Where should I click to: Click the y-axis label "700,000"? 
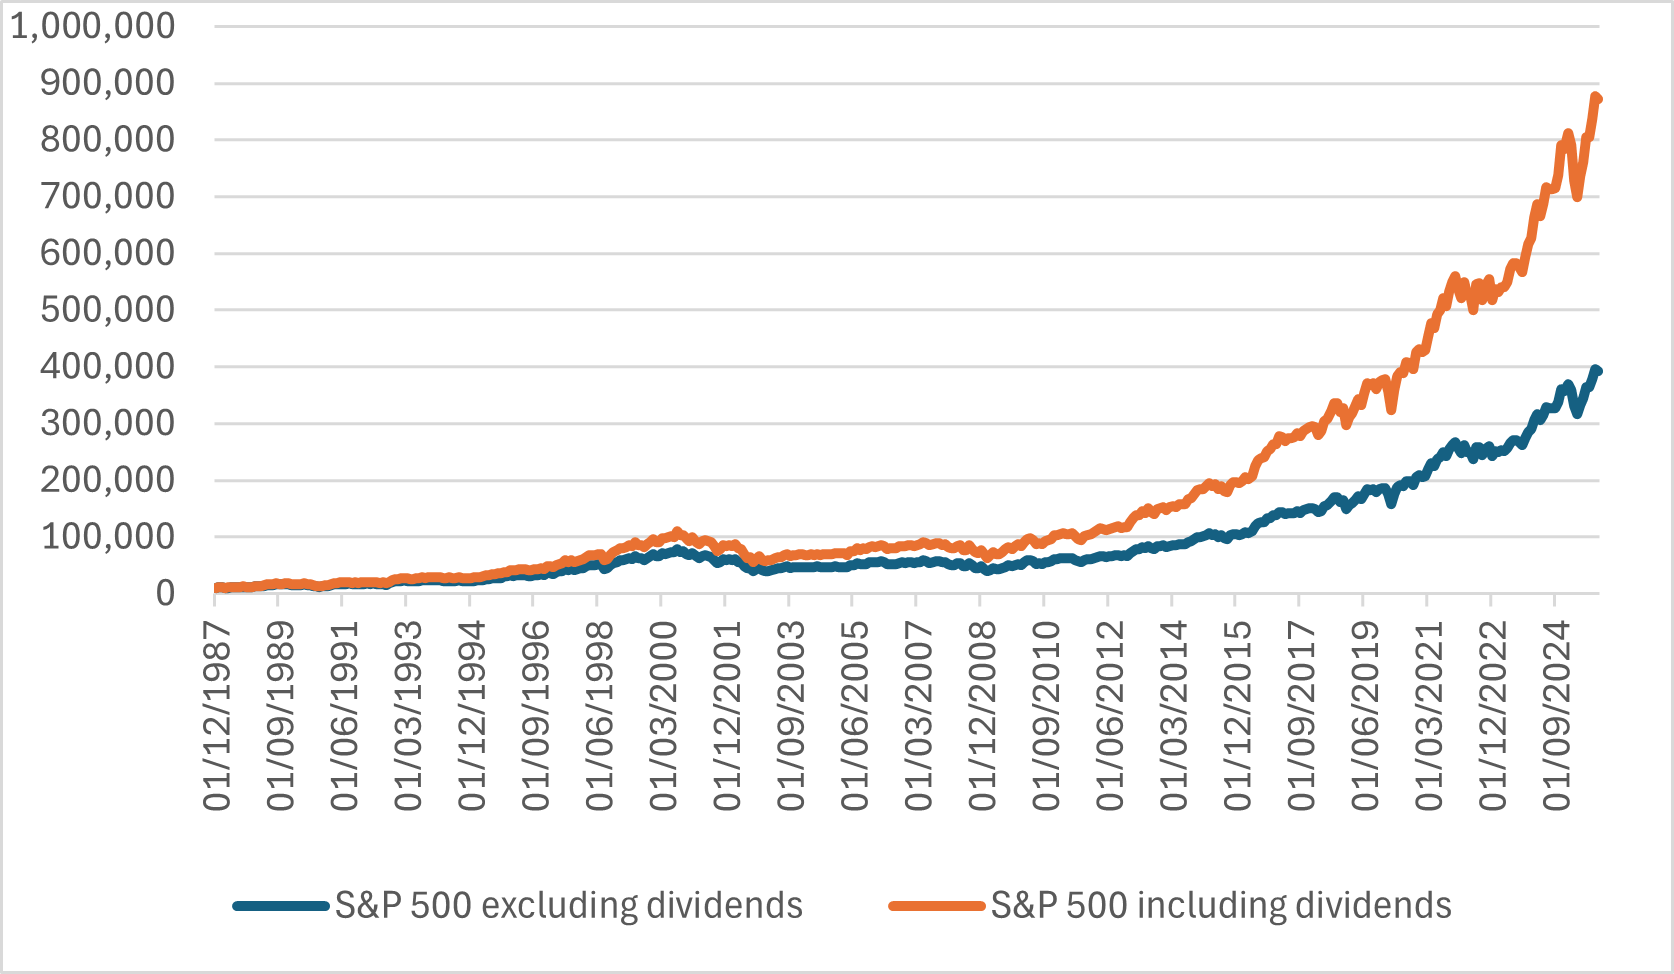pyautogui.click(x=108, y=196)
